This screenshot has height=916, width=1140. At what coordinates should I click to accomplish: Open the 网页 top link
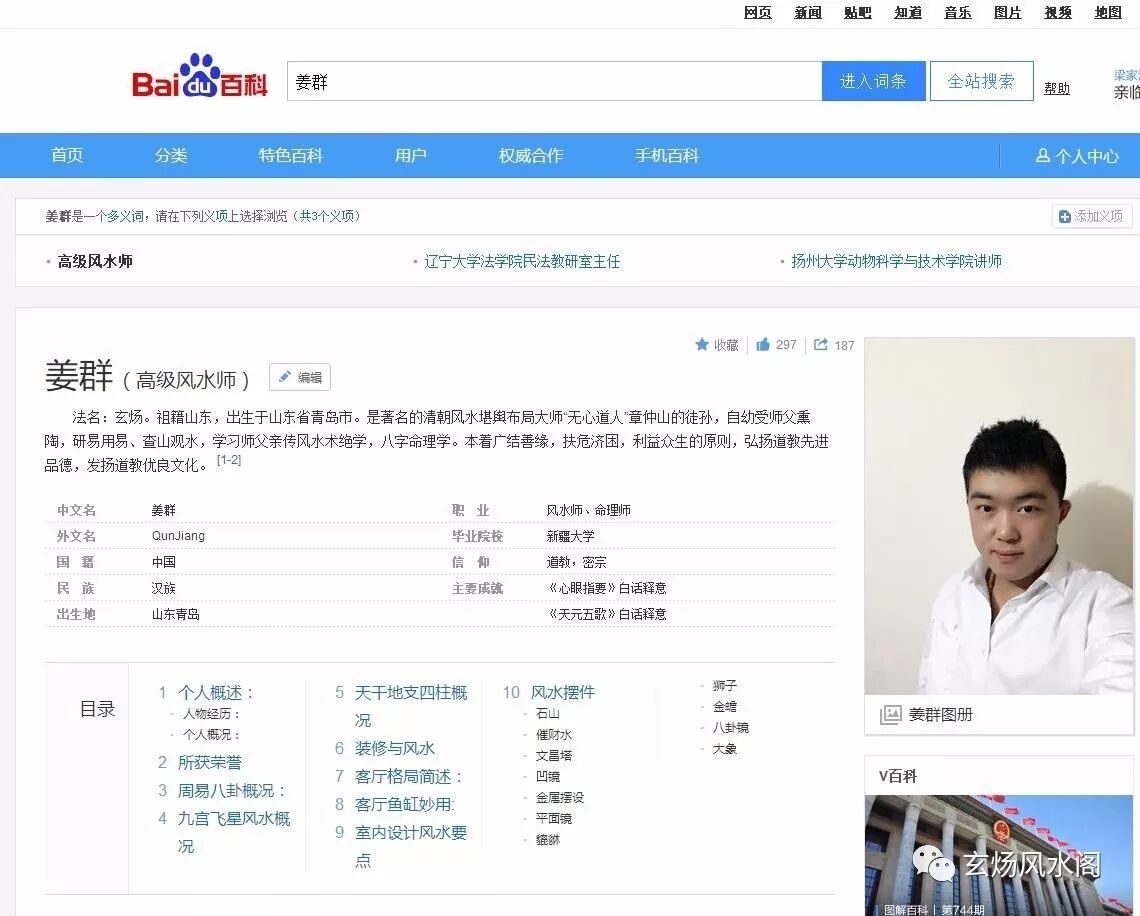click(x=758, y=12)
